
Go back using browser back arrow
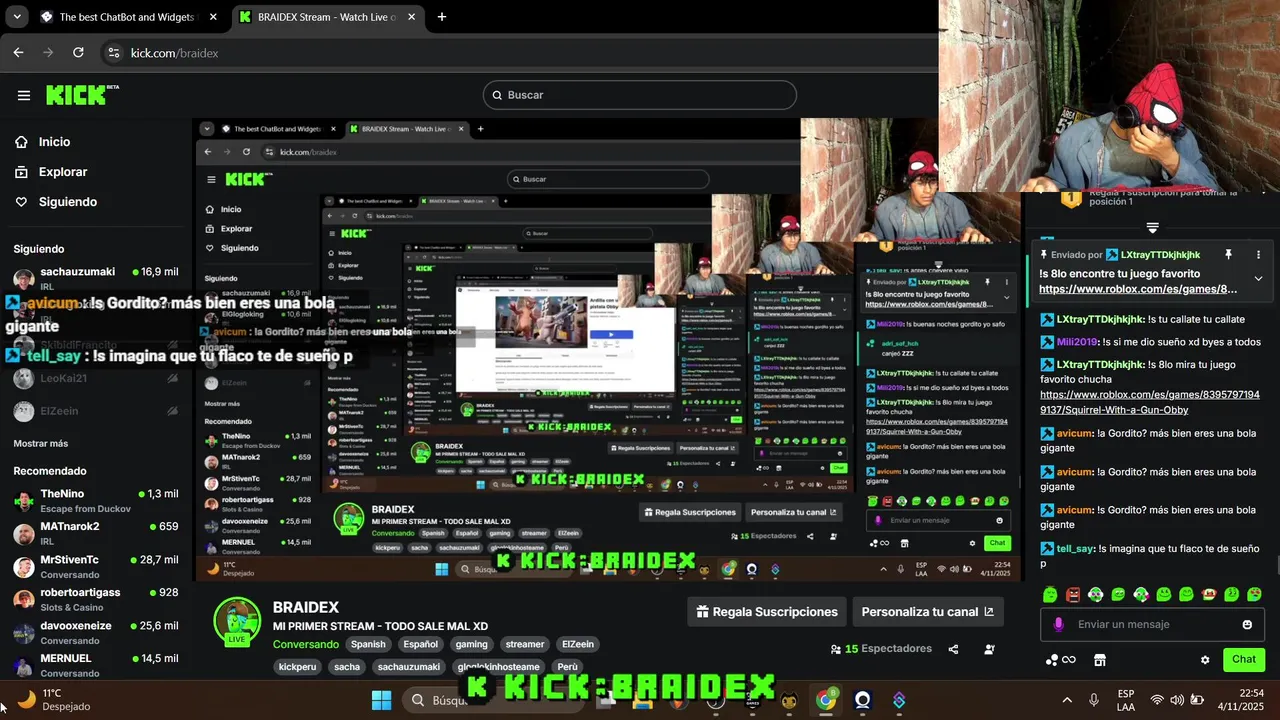tap(18, 53)
